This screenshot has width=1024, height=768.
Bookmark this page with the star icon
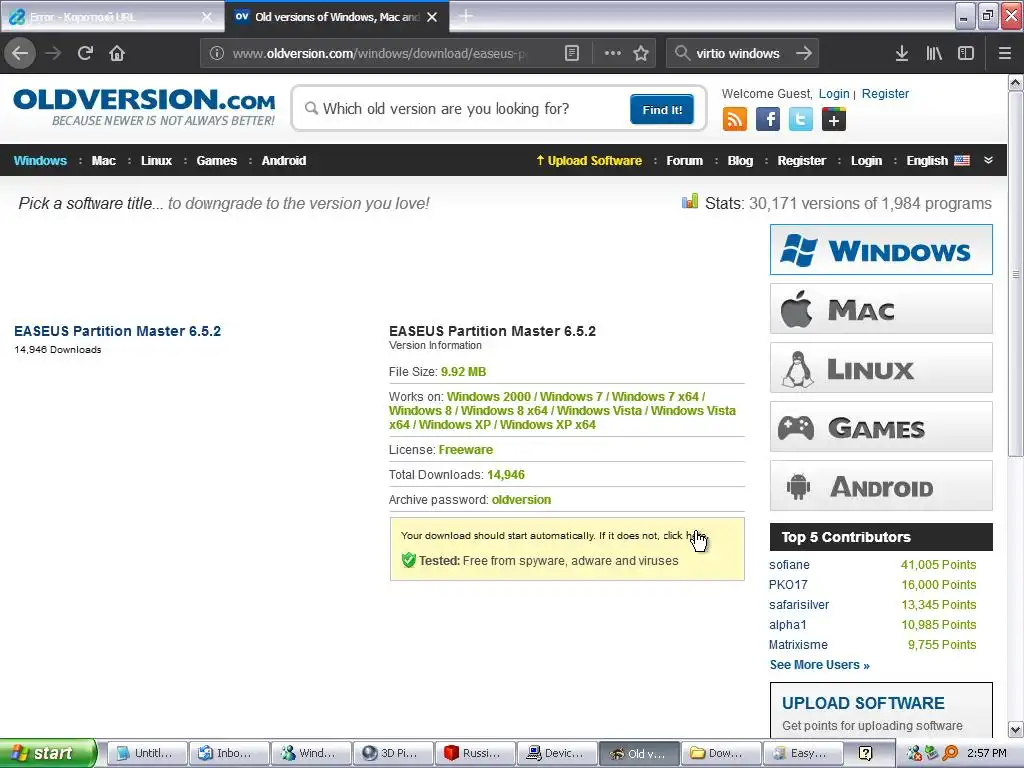(x=641, y=53)
